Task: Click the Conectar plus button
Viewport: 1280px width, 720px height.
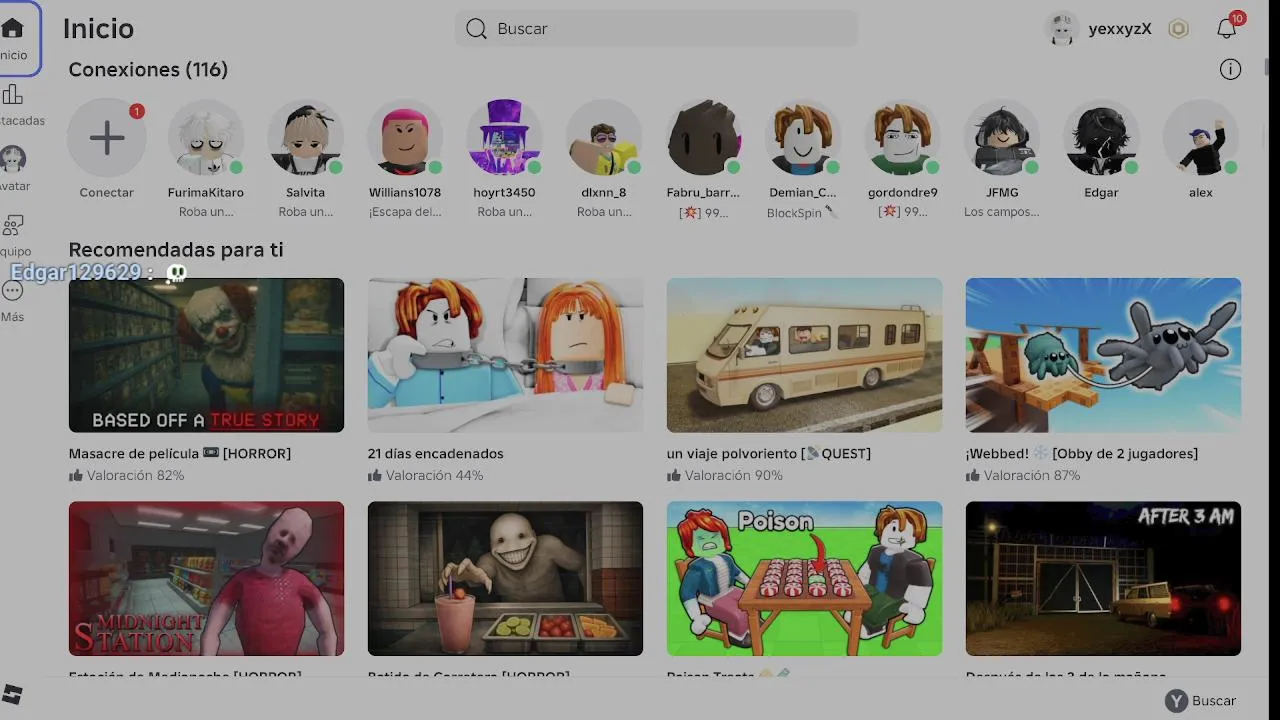Action: pos(107,138)
